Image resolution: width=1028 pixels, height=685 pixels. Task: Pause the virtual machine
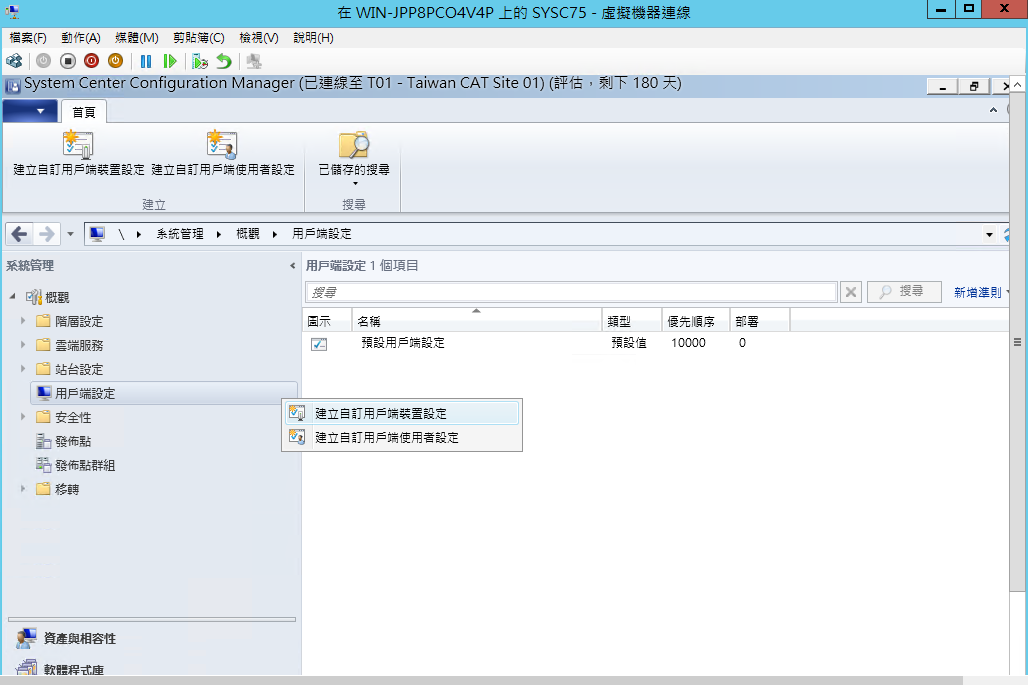tap(146, 61)
